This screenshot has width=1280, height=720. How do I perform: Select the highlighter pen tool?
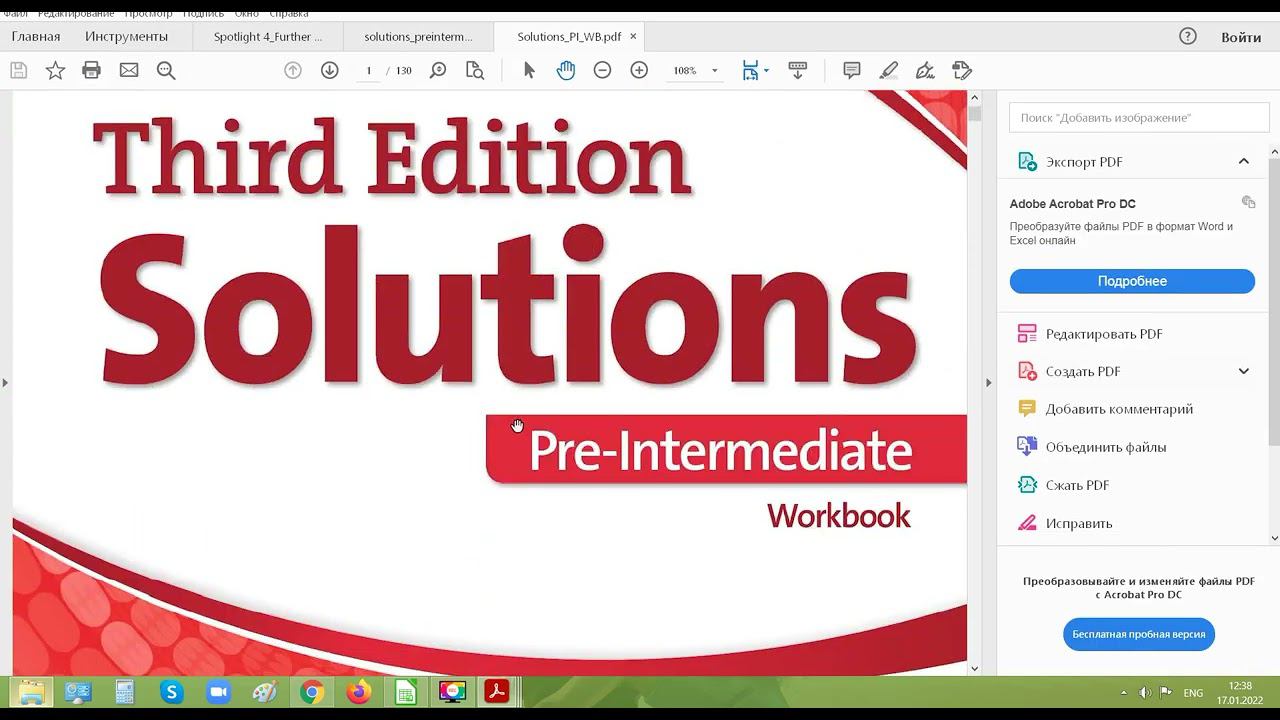coord(888,70)
